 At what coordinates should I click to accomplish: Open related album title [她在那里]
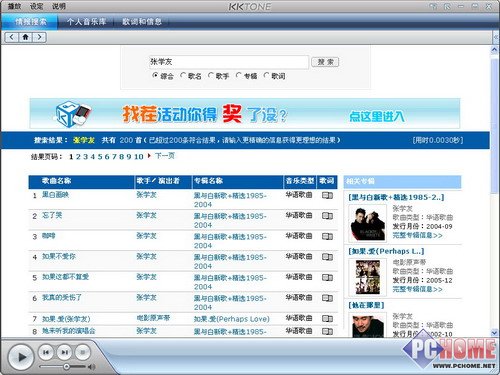pyautogui.click(x=366, y=305)
